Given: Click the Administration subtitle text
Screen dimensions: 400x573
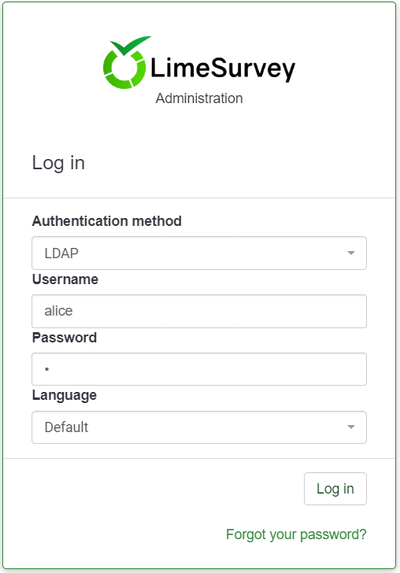Looking at the screenshot, I should coord(199,98).
